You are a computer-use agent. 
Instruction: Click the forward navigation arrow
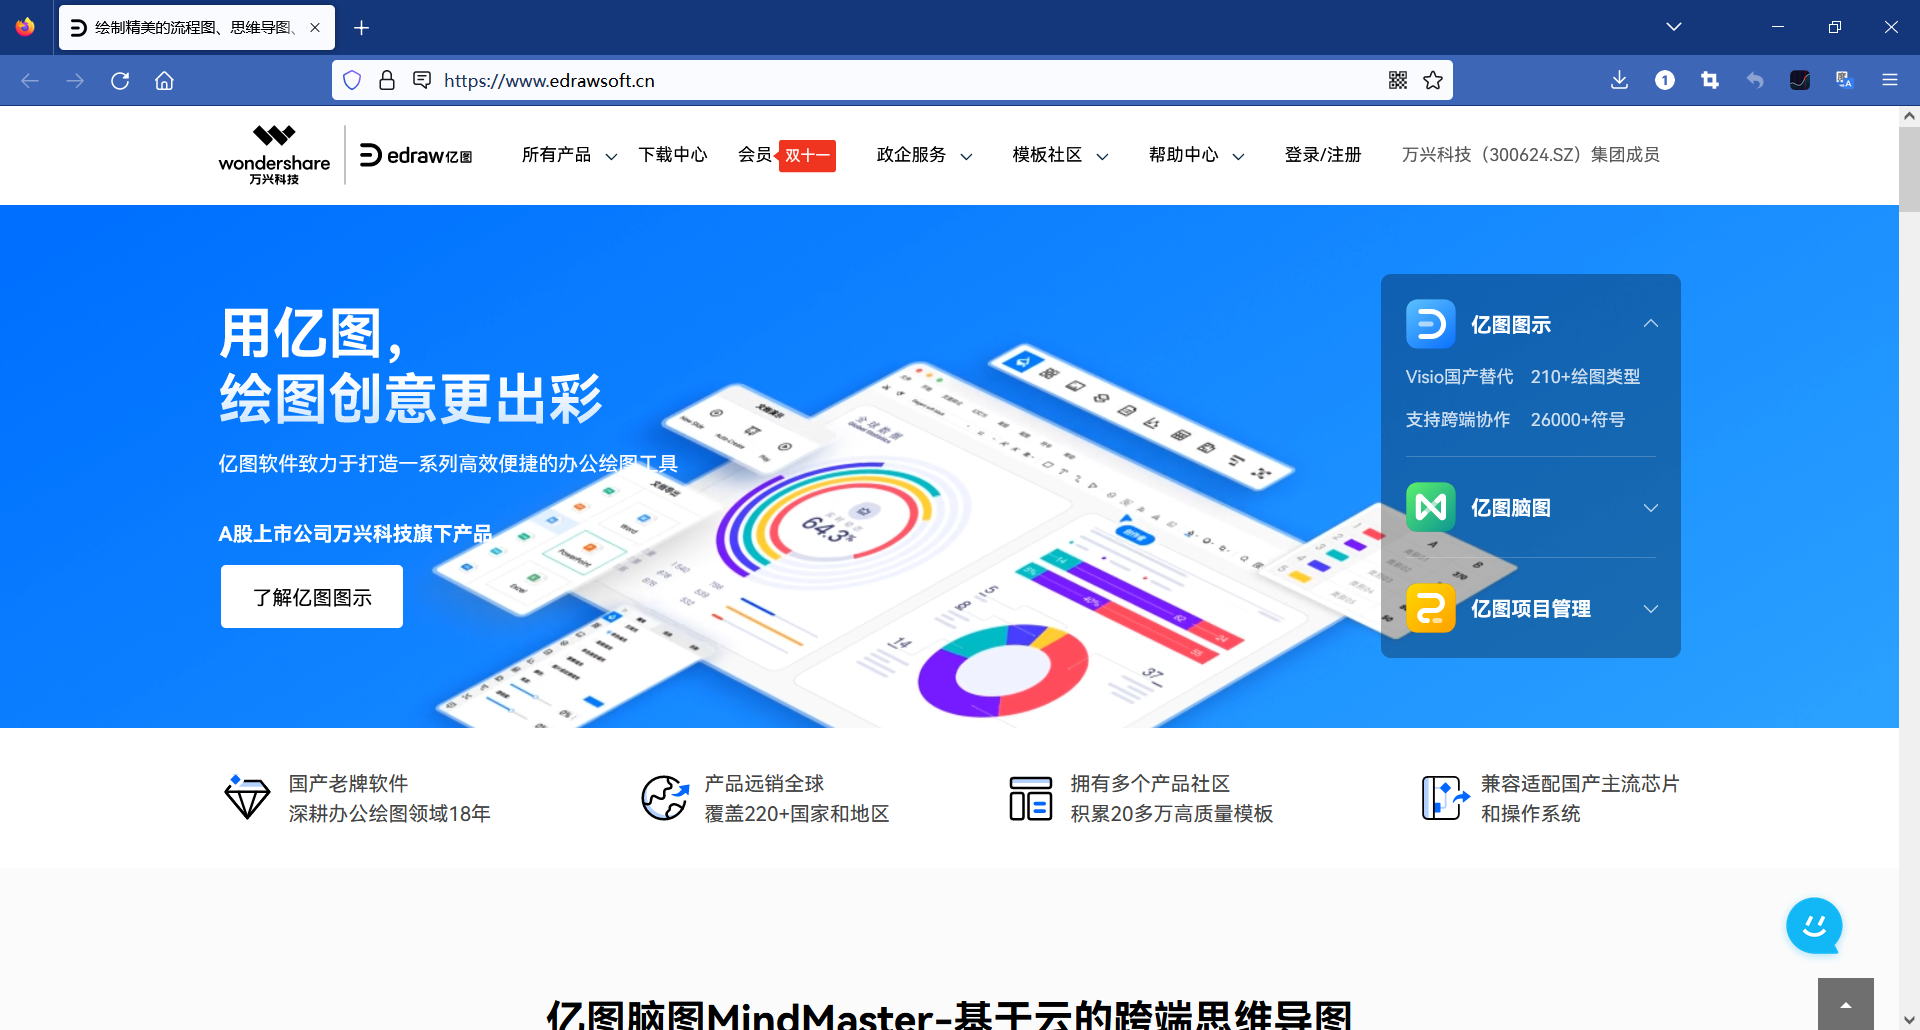75,81
